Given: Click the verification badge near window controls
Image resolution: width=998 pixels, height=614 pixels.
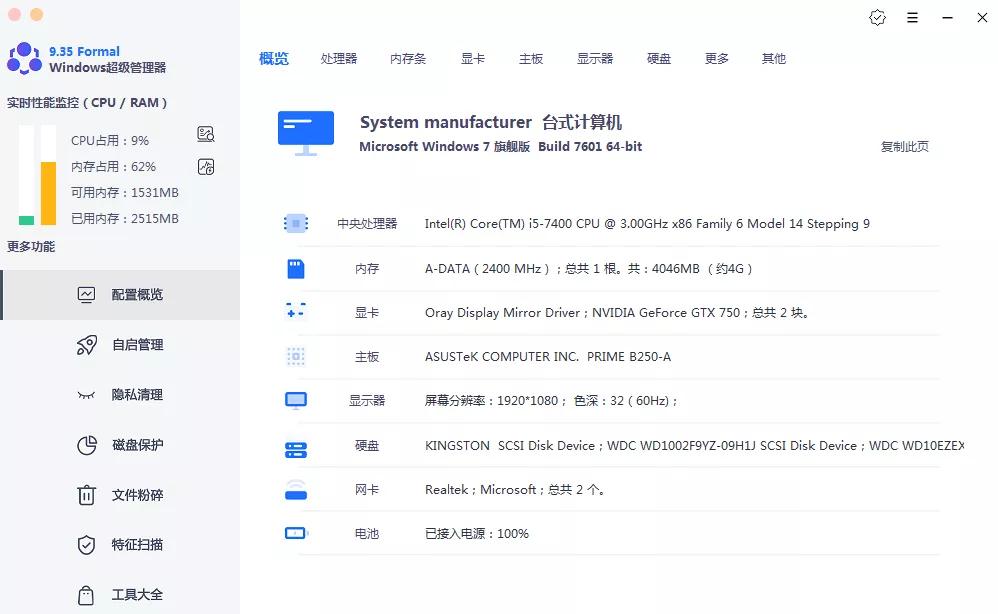Looking at the screenshot, I should point(877,17).
